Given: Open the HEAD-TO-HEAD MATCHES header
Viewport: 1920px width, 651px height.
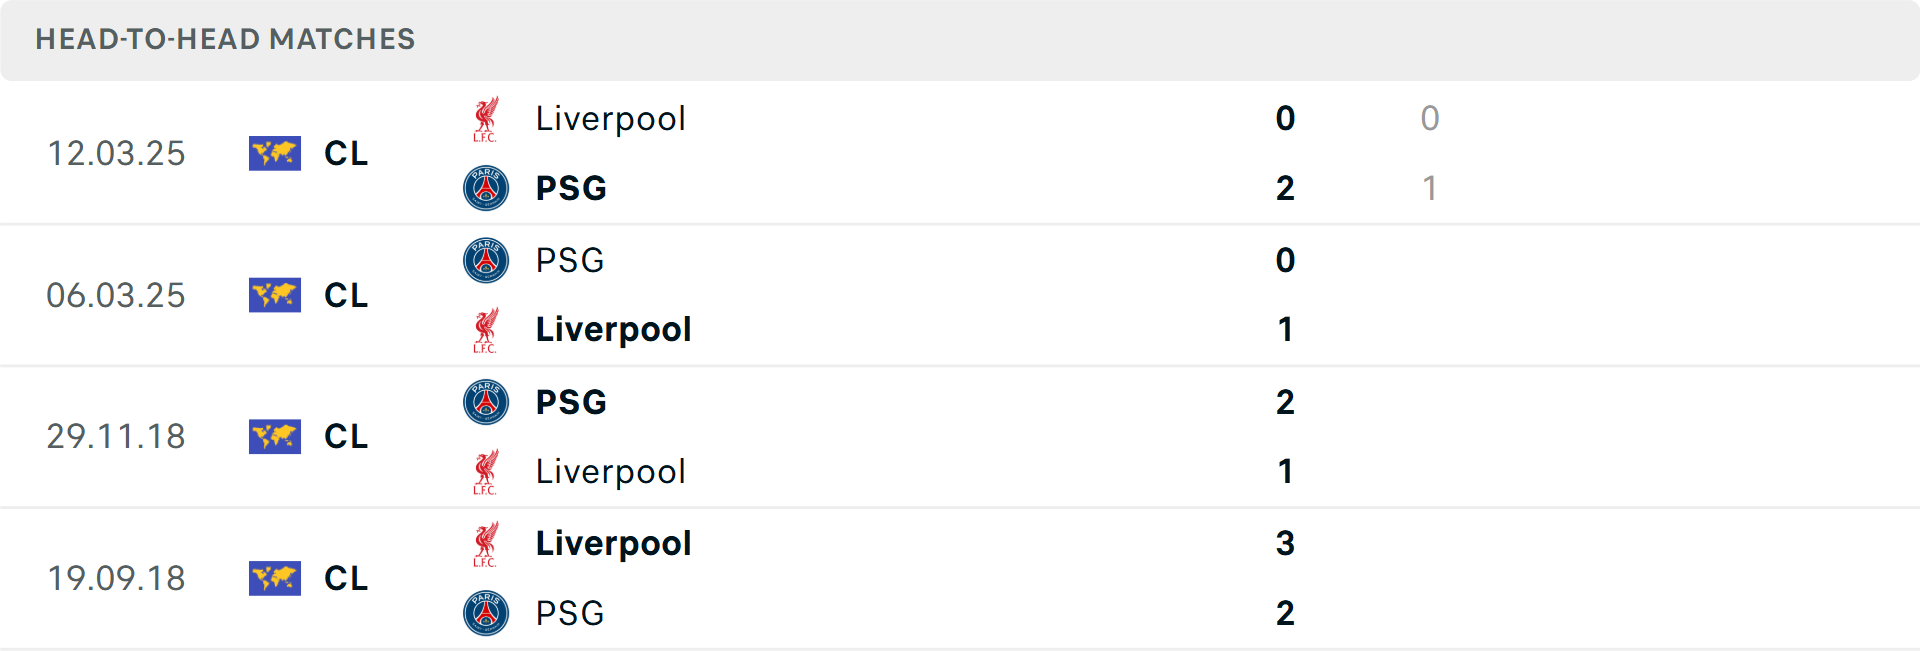Looking at the screenshot, I should click(x=225, y=40).
